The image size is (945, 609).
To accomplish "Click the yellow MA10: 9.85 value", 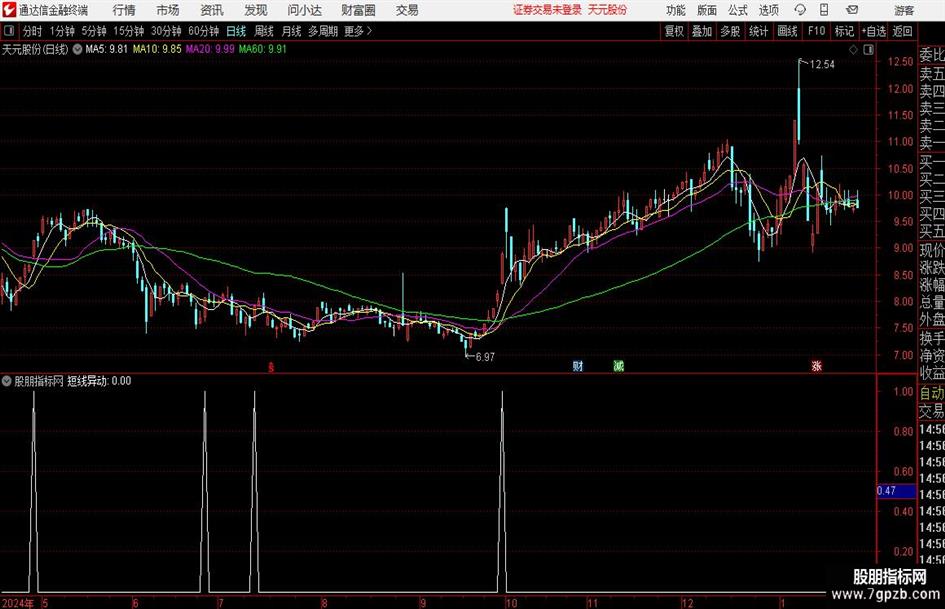I will (x=157, y=49).
